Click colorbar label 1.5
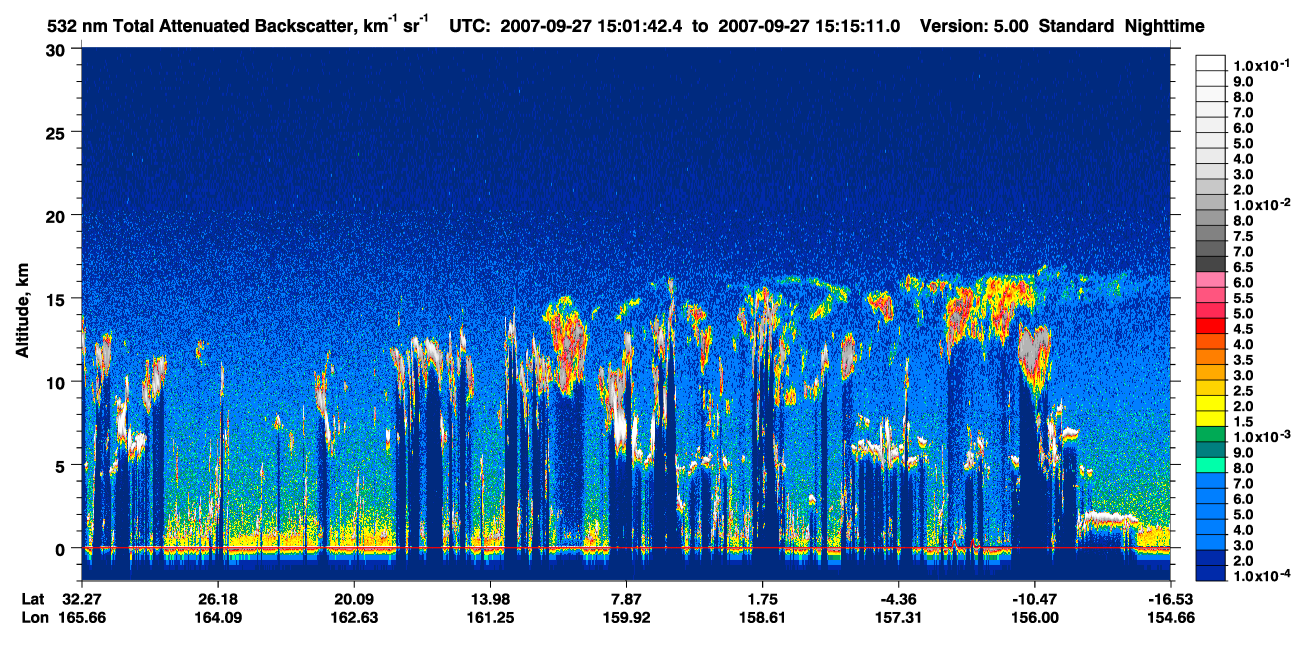This screenshot has height=667, width=1300. [x=1243, y=422]
